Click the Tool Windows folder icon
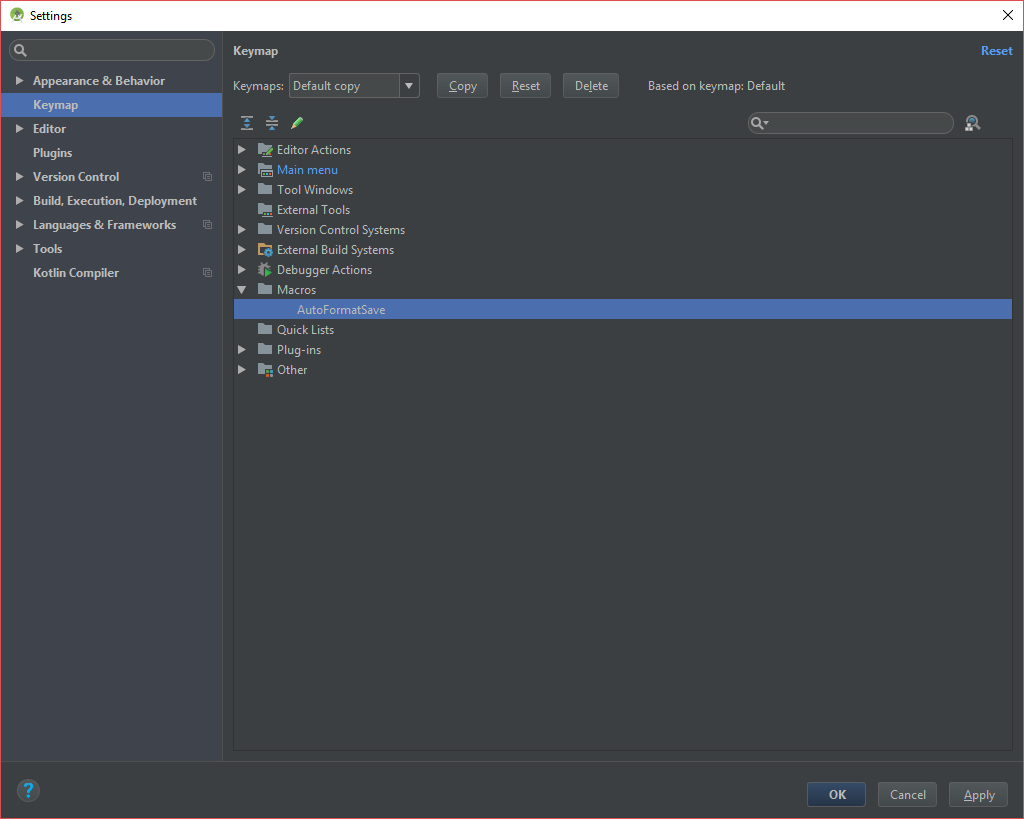The width and height of the screenshot is (1024, 819). [265, 189]
